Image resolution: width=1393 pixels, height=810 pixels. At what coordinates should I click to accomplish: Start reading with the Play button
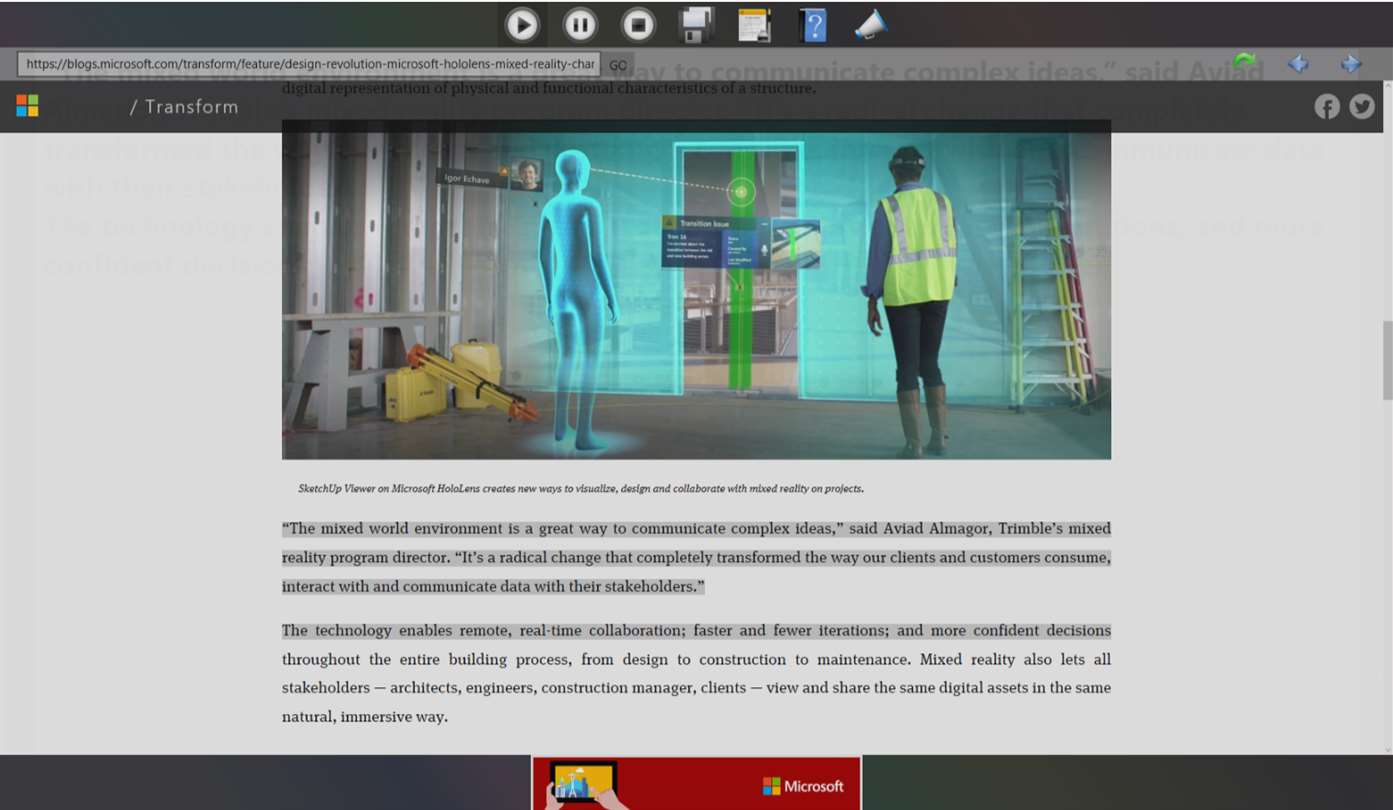pos(522,25)
